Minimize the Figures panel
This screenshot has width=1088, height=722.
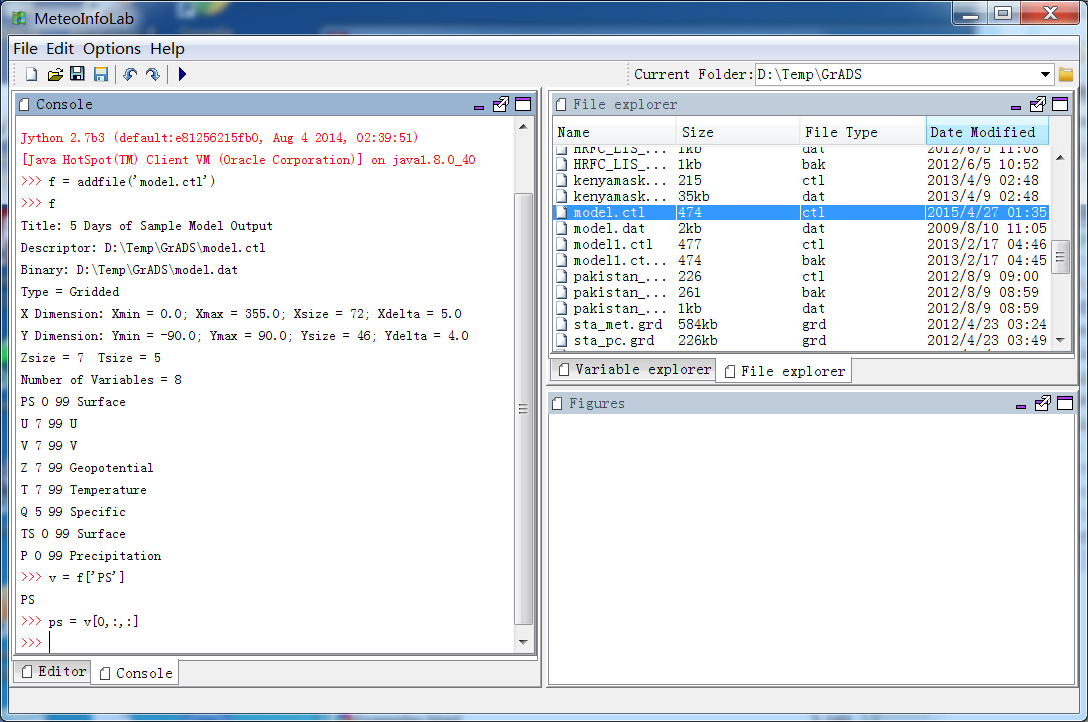point(1021,406)
